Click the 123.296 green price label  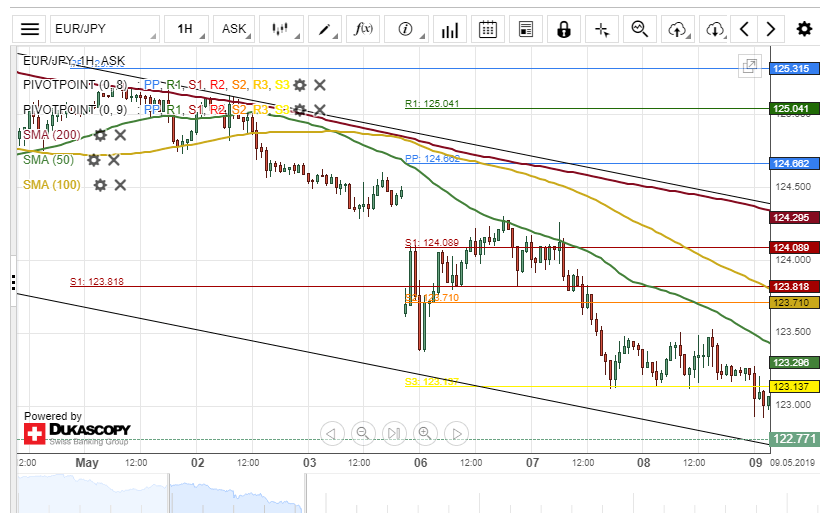[794, 363]
